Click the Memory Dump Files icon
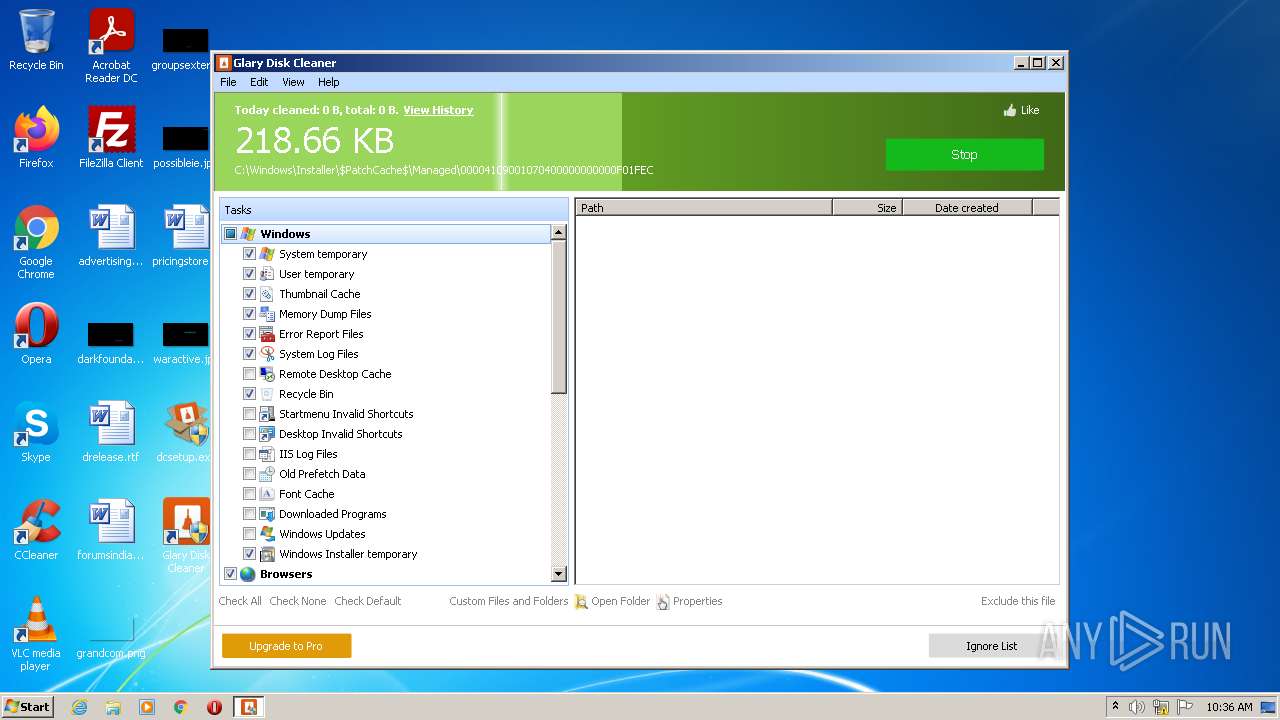Viewport: 1280px width, 720px height. click(x=267, y=314)
